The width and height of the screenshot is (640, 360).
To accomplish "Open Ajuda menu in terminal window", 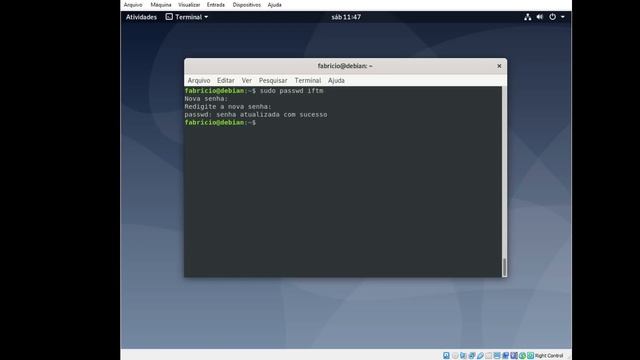I will pos(336,80).
